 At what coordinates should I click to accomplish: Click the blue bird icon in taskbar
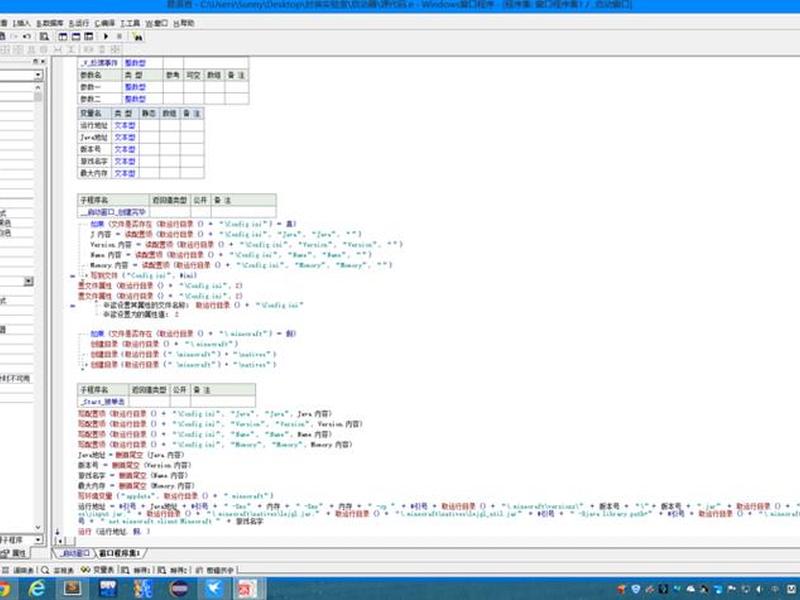point(214,589)
